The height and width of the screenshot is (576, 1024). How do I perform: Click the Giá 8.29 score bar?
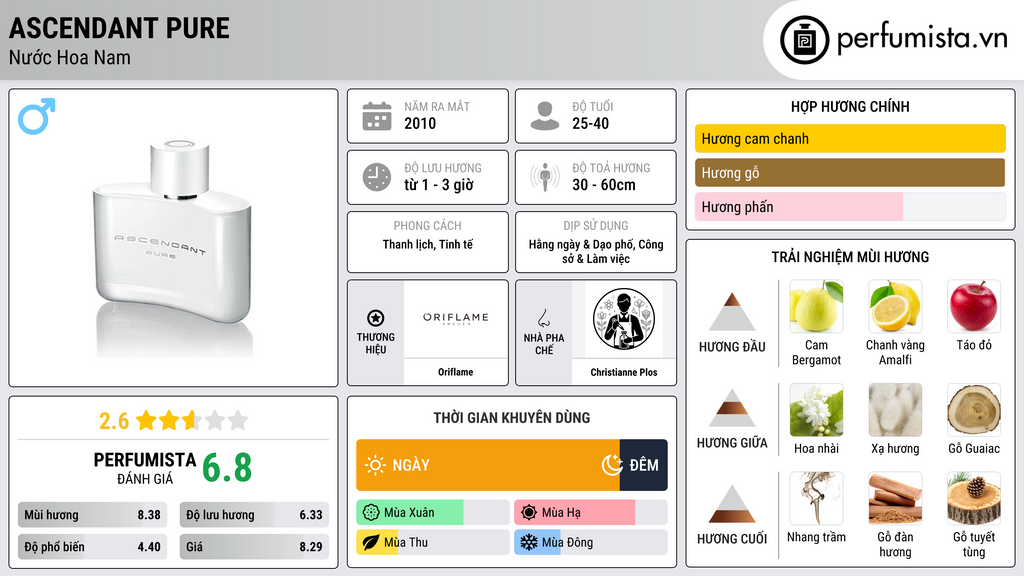point(254,547)
